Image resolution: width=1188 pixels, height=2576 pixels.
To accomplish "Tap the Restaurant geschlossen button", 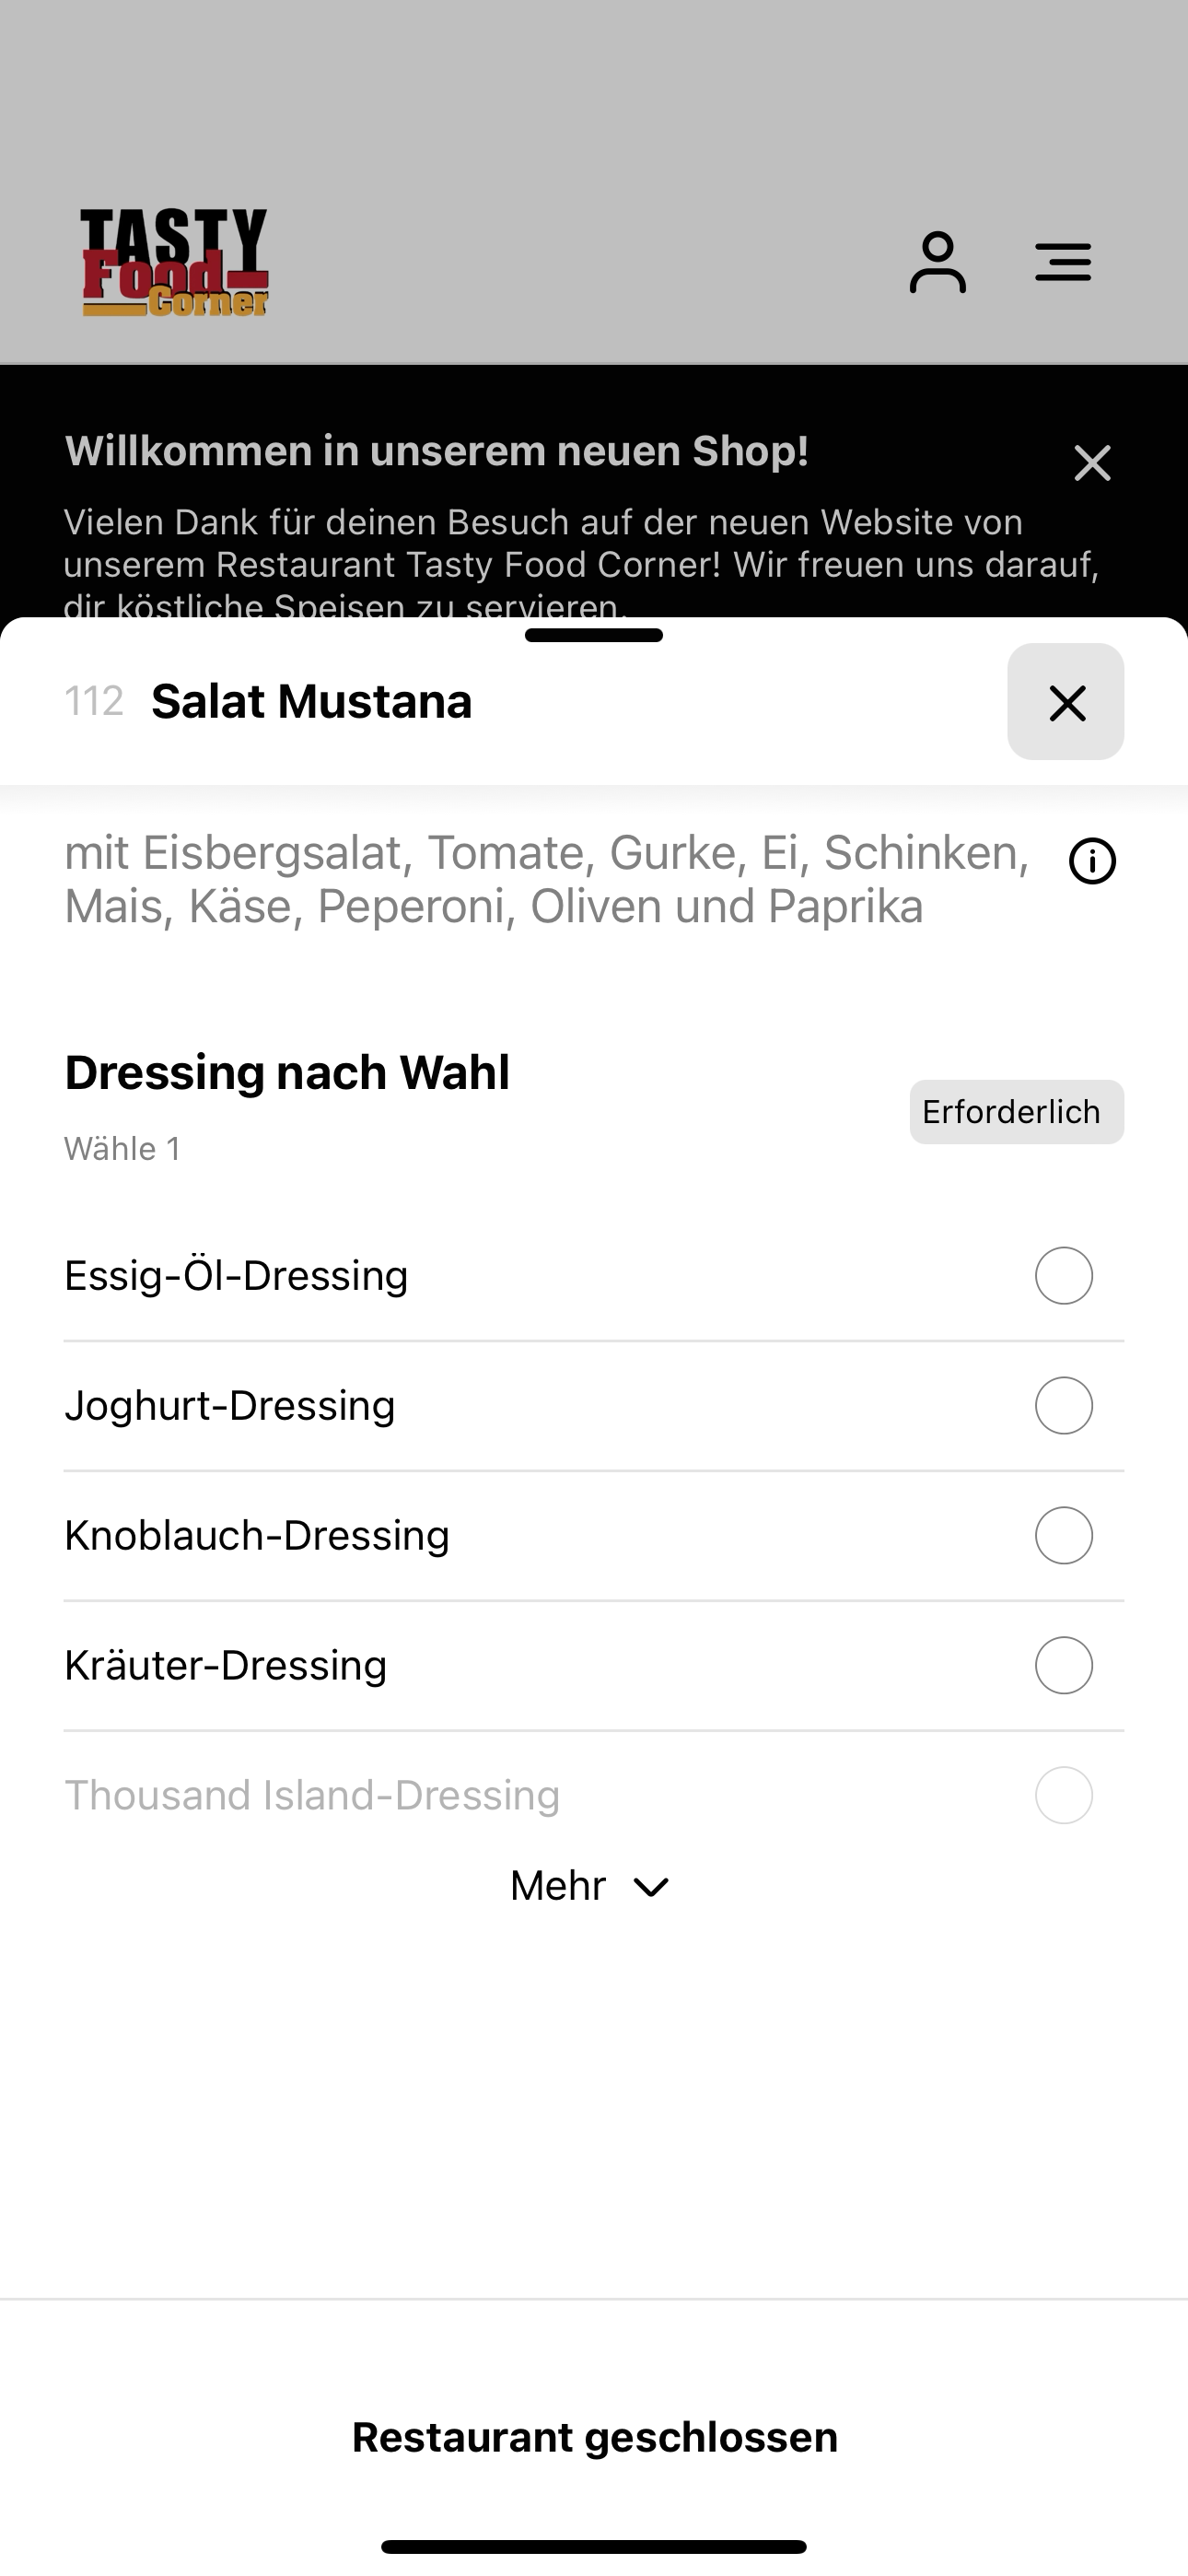I will 594,2437.
